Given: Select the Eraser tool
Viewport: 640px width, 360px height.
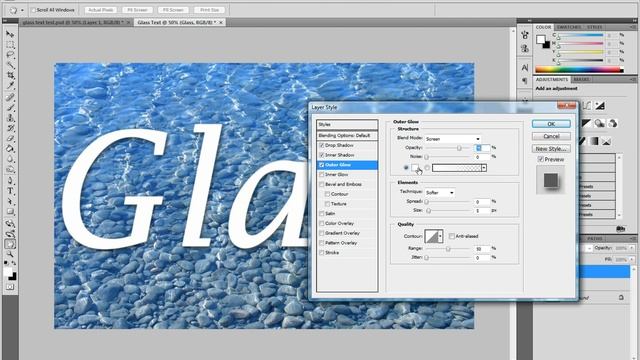Looking at the screenshot, I should coord(10,138).
